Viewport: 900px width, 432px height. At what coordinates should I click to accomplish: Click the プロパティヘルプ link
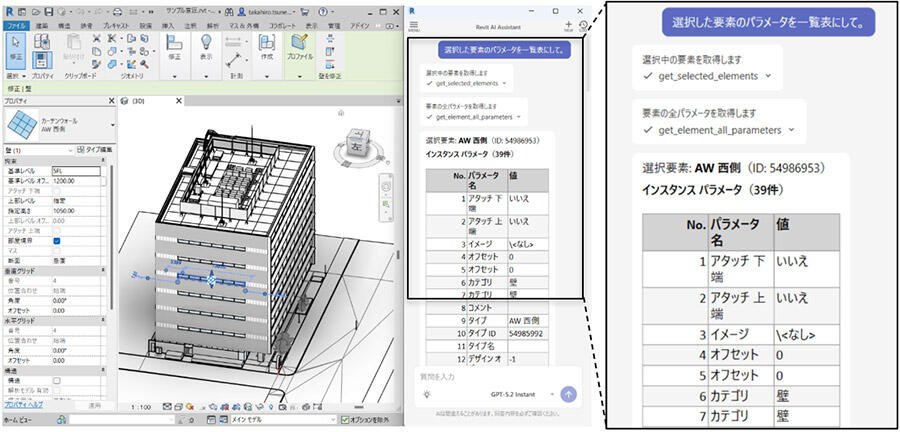click(x=24, y=406)
